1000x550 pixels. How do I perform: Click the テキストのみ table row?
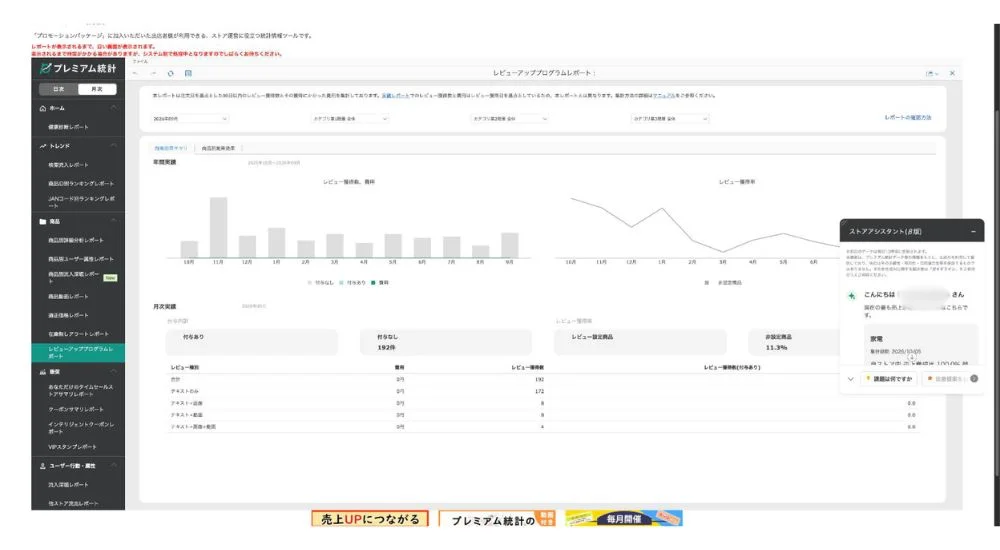542,391
